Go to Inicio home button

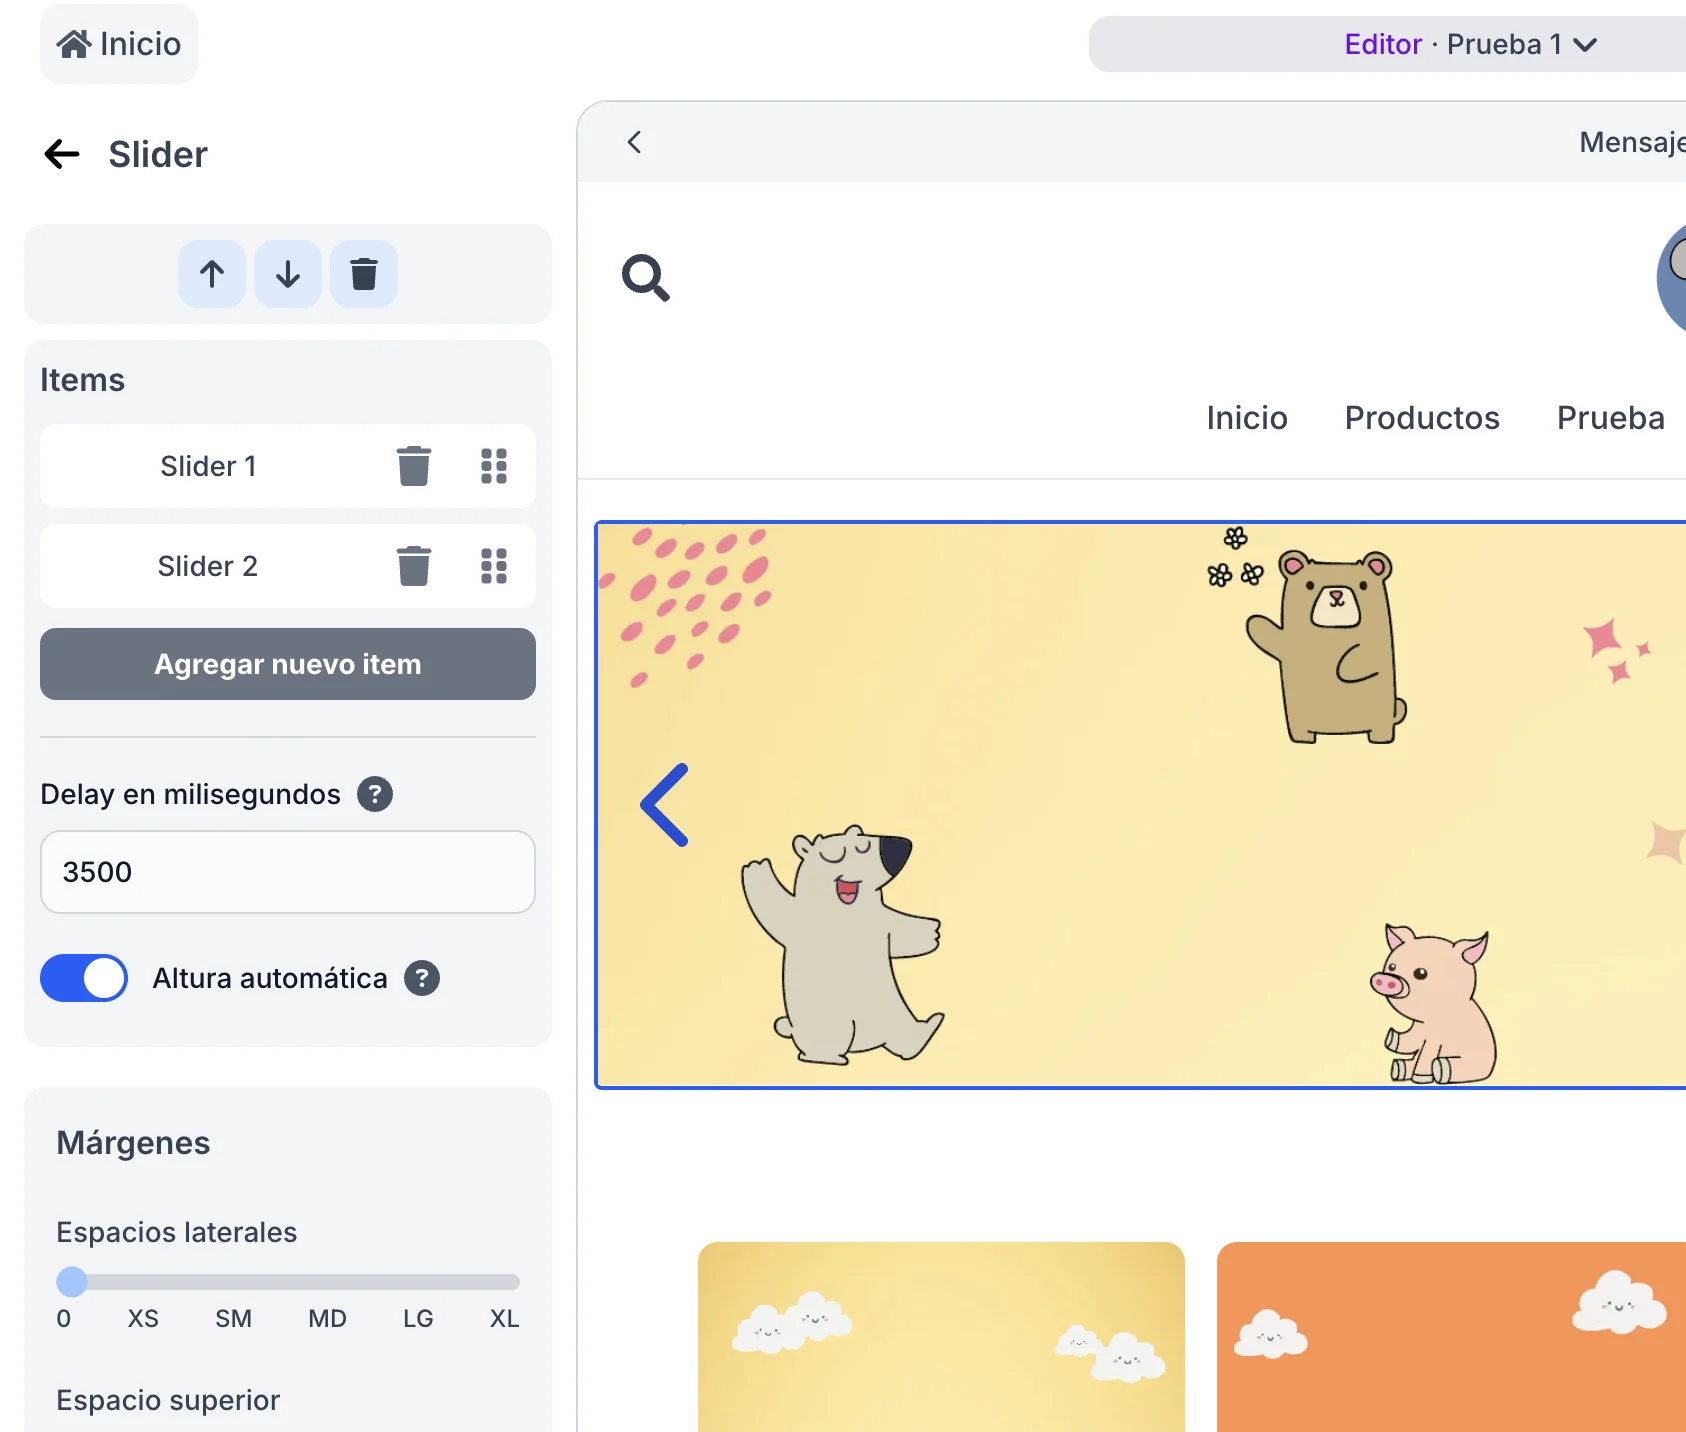tap(119, 44)
